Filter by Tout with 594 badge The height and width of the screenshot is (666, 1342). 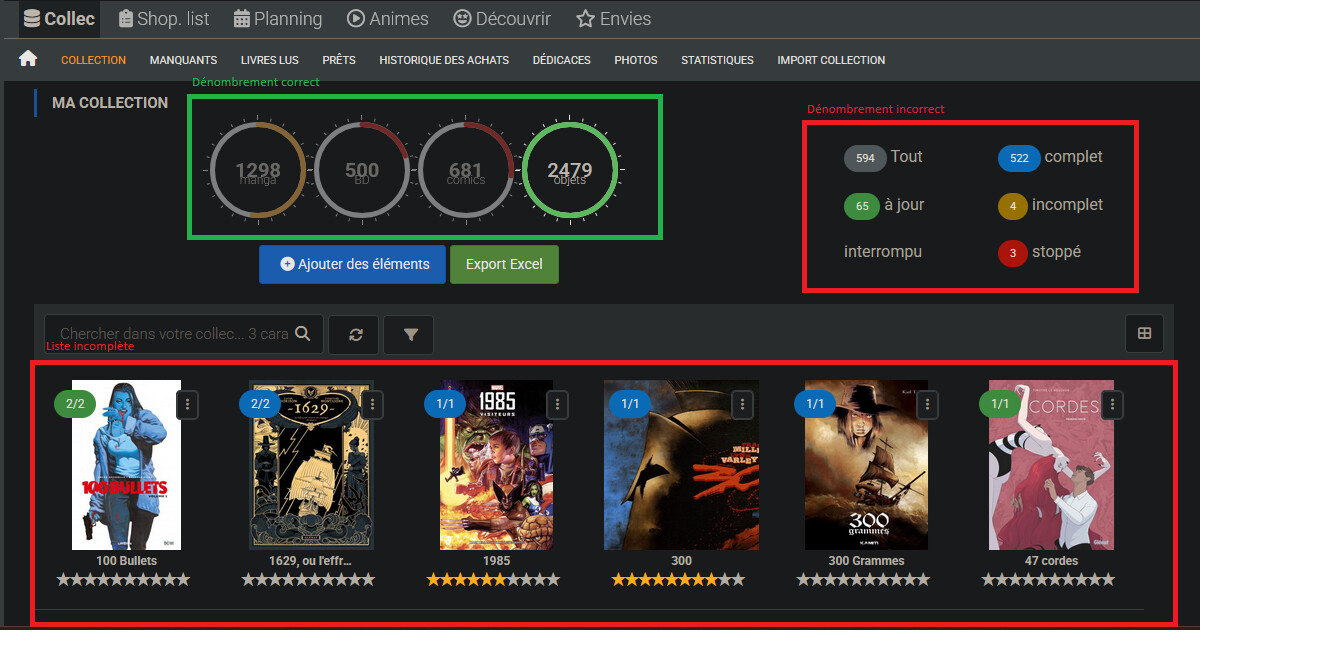coord(884,157)
